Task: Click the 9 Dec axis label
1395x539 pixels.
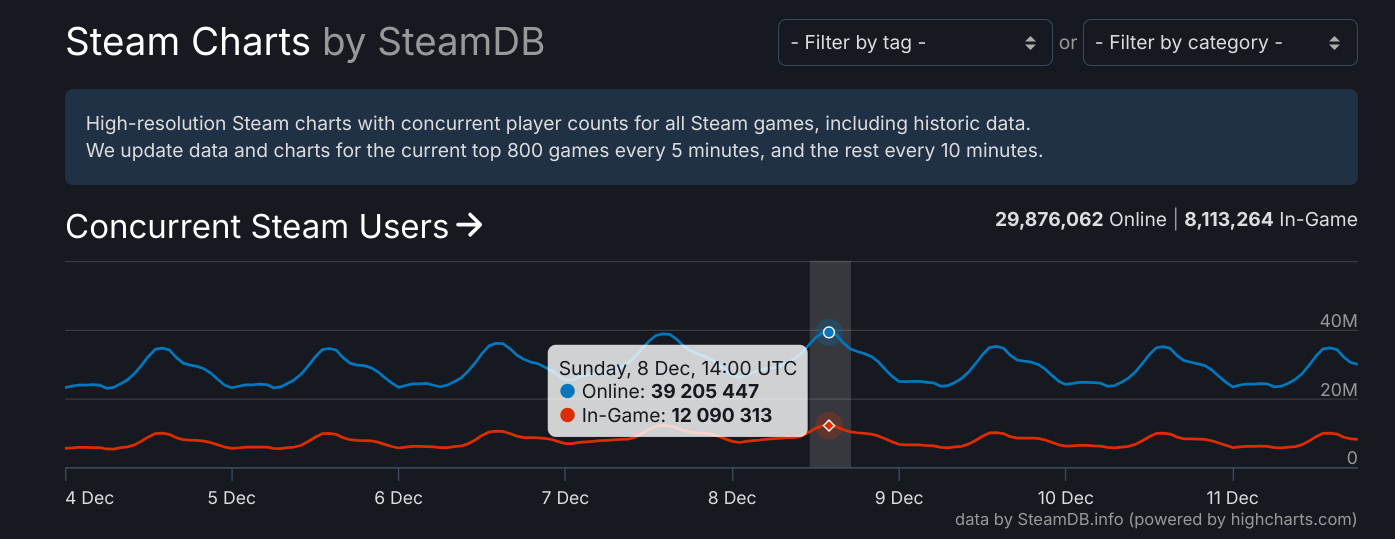Action: tap(898, 498)
